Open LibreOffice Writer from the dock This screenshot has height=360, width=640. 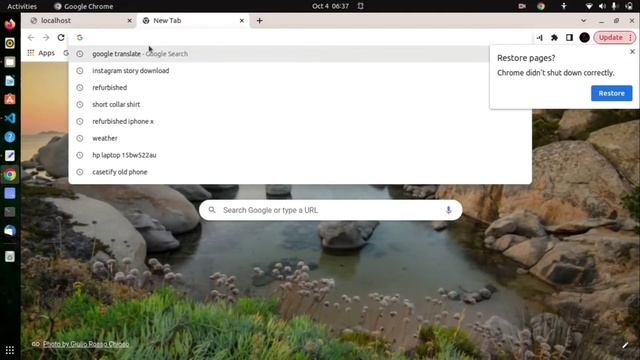point(10,81)
